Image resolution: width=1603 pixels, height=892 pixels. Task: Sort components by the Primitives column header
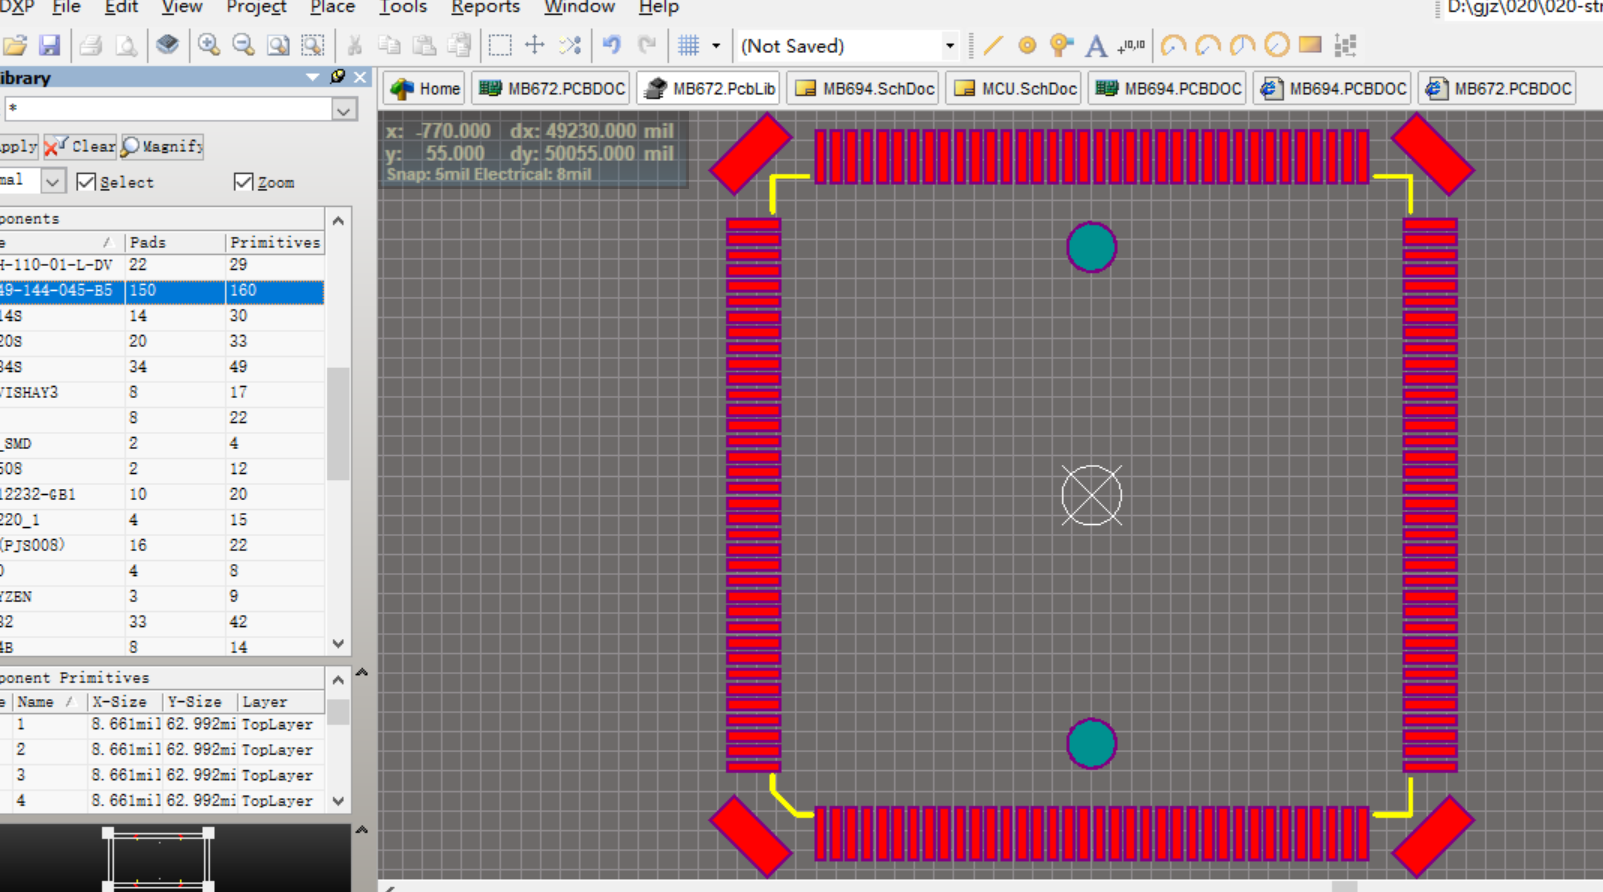275,242
